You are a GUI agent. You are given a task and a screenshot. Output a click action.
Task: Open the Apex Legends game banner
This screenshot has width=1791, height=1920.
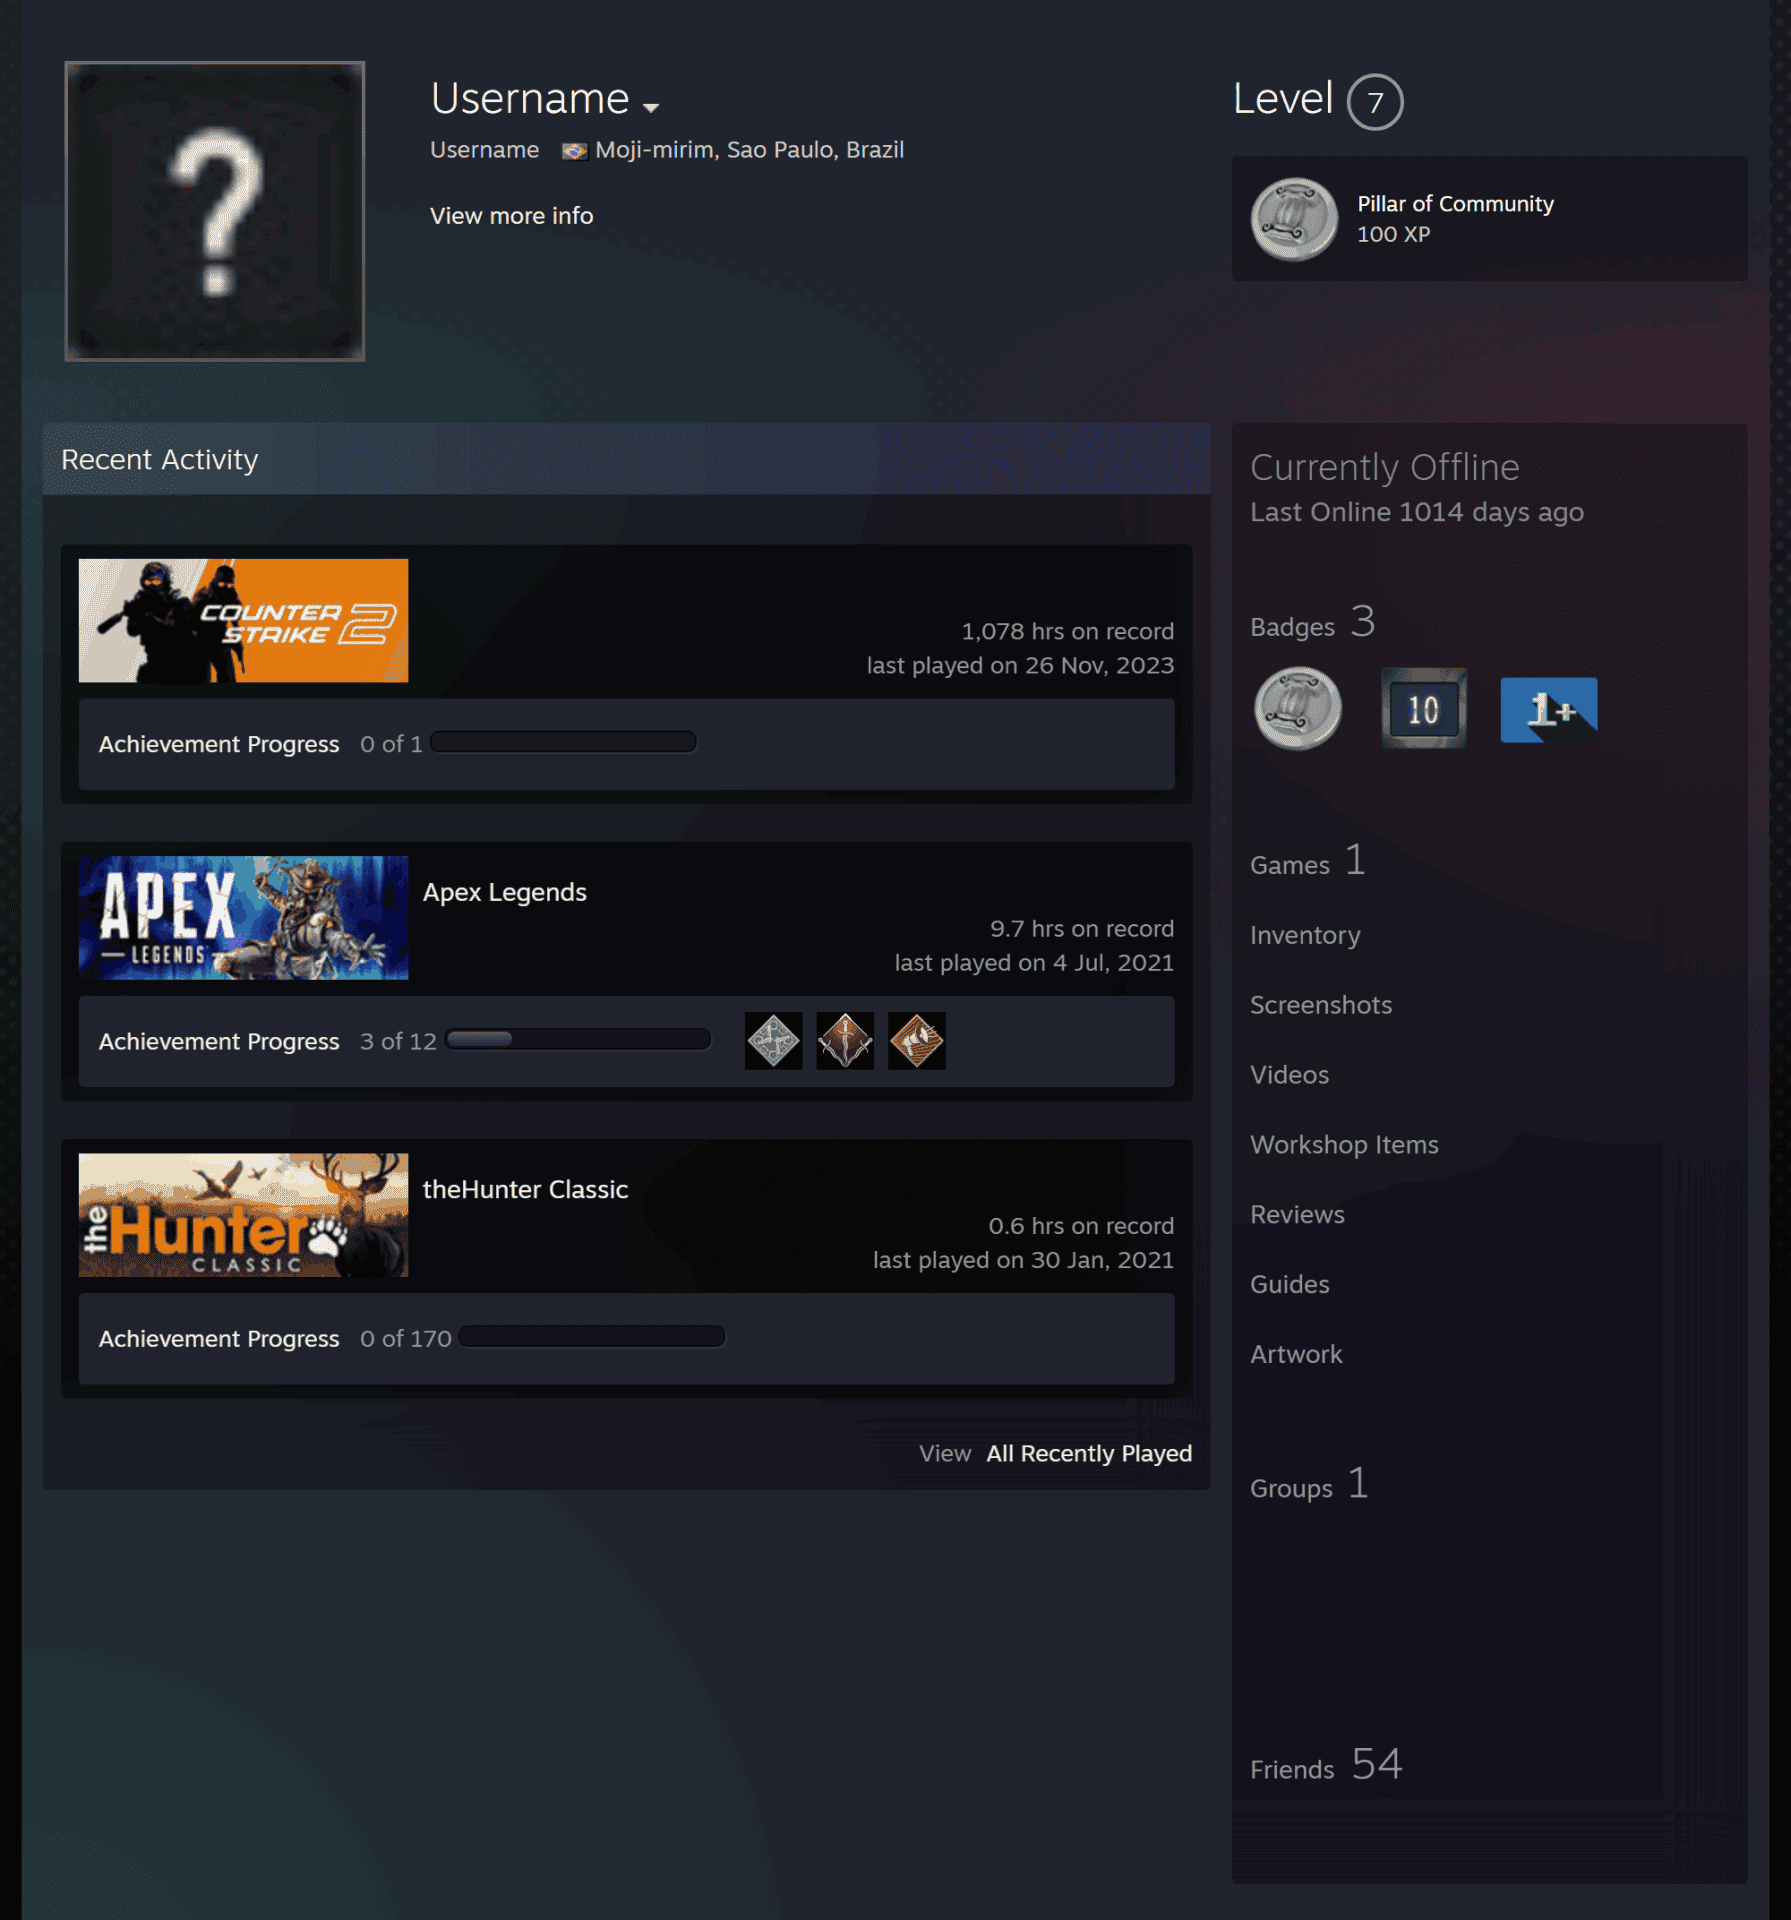[243, 918]
